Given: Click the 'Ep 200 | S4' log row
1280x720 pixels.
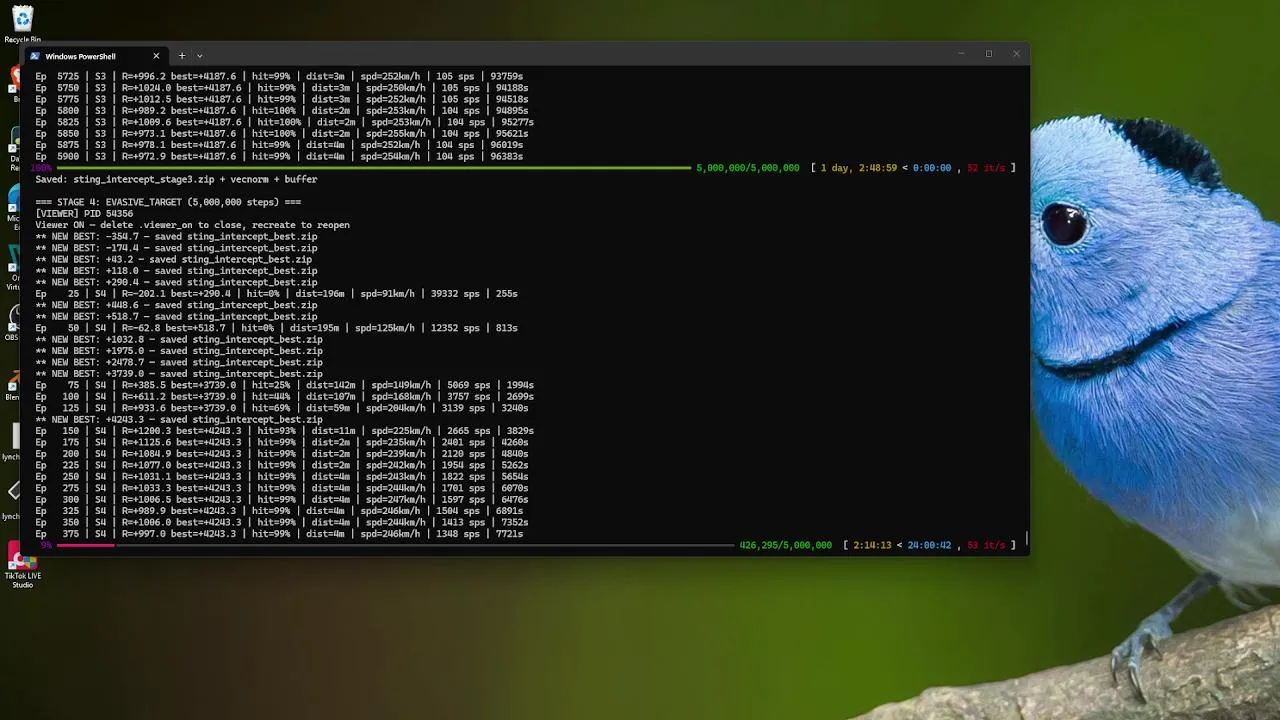Looking at the screenshot, I should 282,454.
